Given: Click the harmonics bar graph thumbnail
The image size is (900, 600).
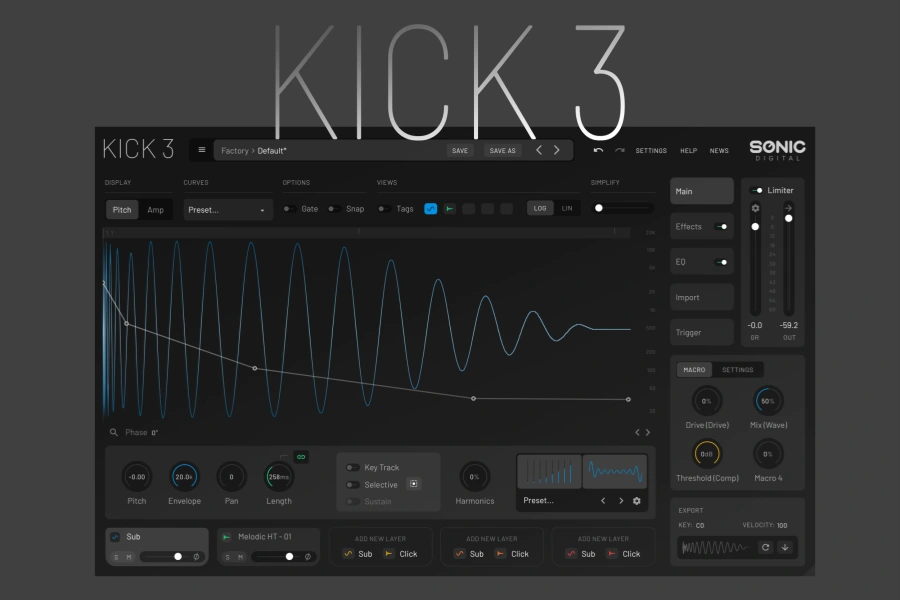Looking at the screenshot, I should point(549,471).
